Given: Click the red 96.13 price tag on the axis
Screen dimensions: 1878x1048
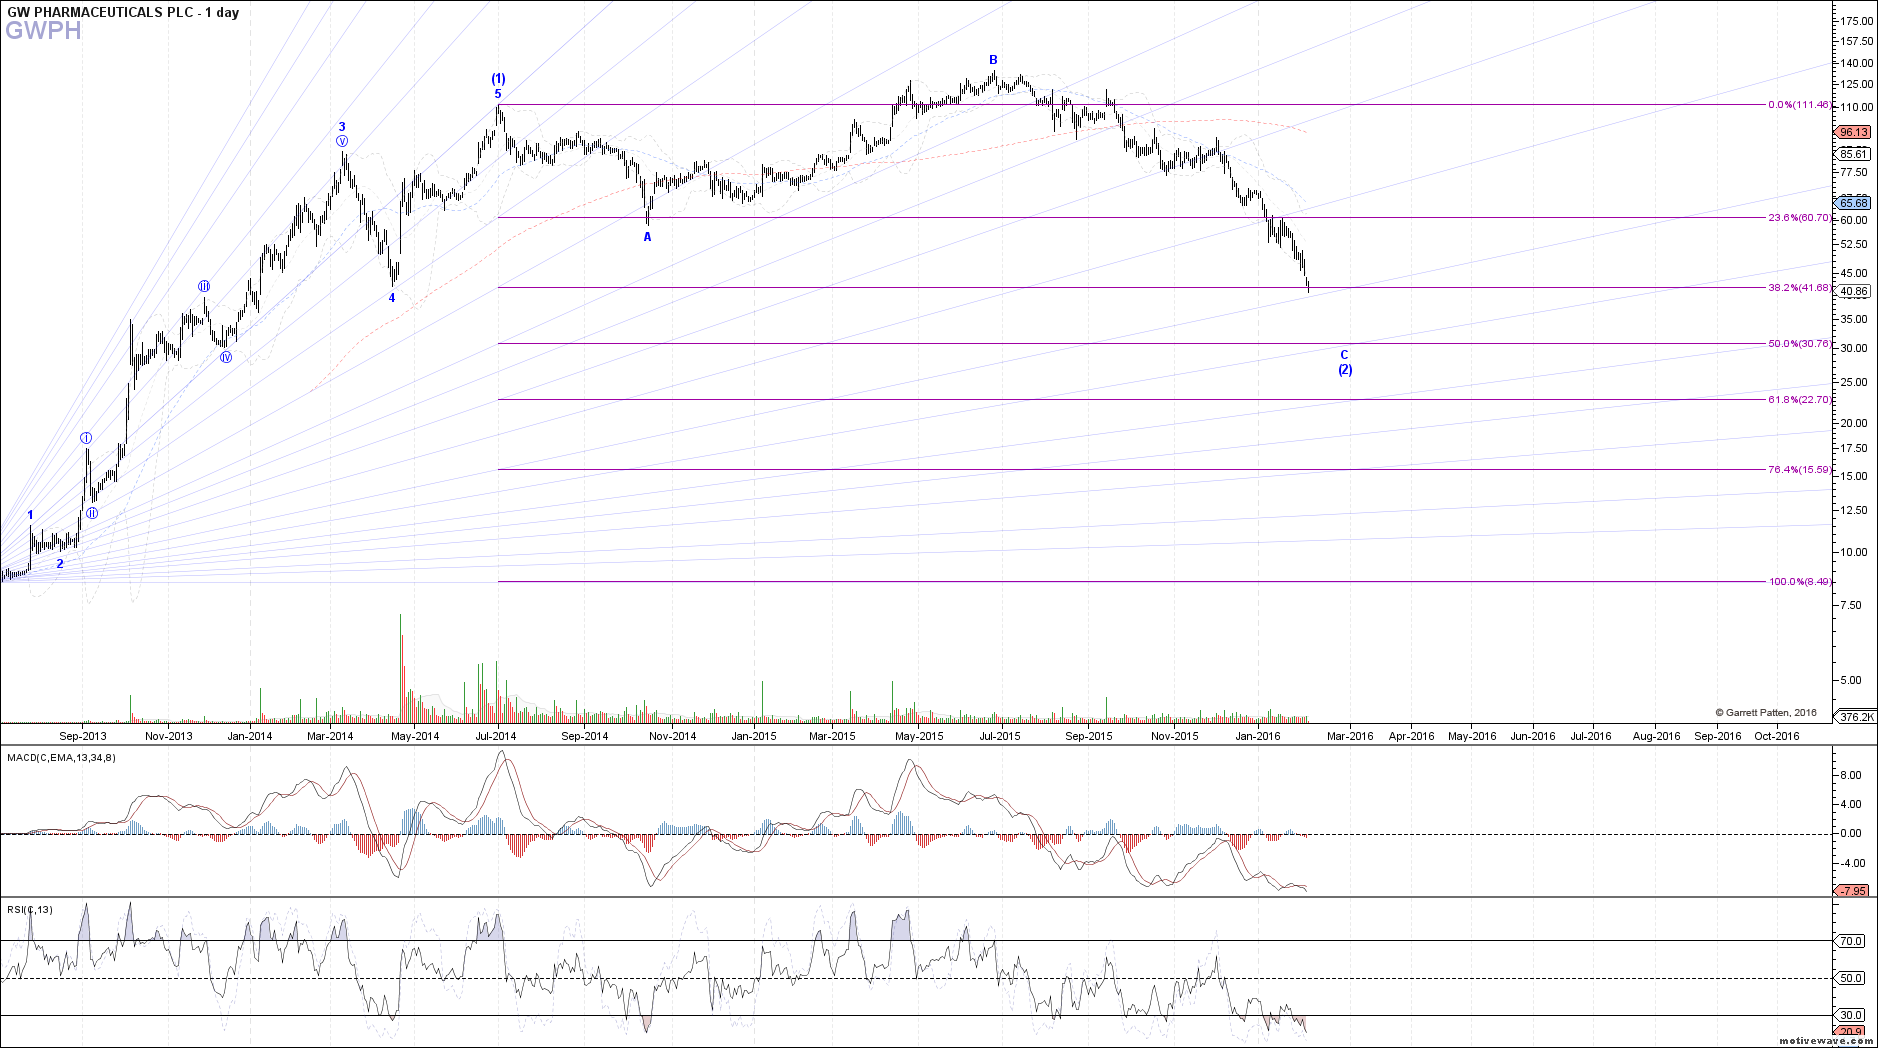Looking at the screenshot, I should (x=1853, y=132).
